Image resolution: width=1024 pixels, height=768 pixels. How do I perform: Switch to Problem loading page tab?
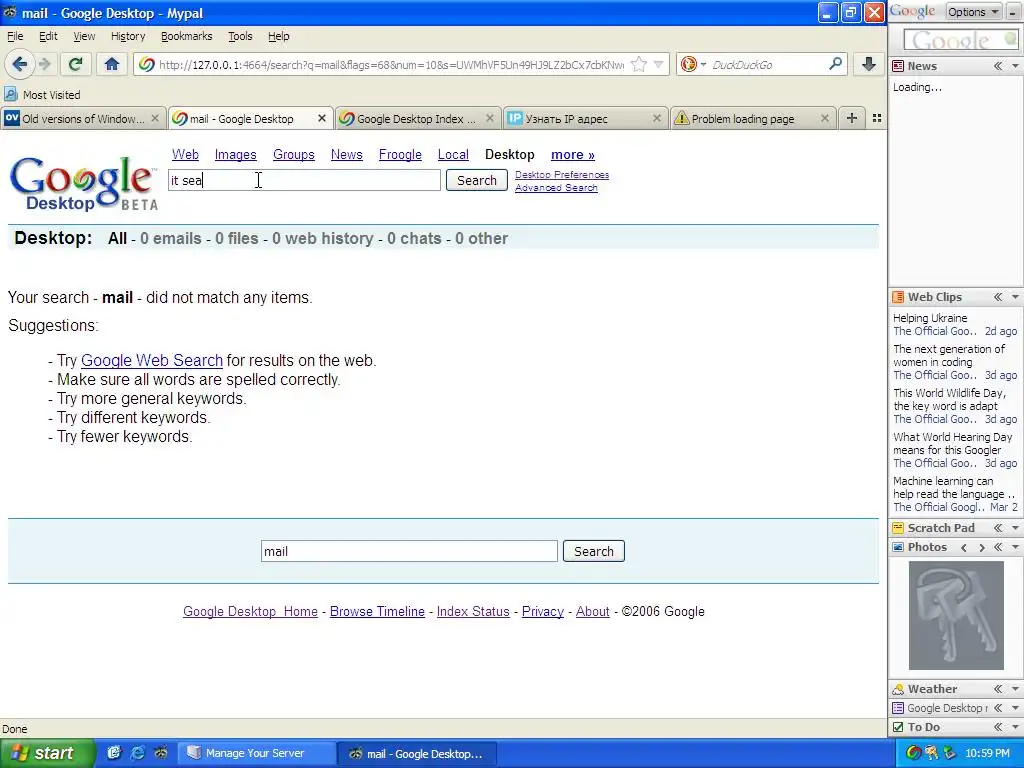point(752,119)
